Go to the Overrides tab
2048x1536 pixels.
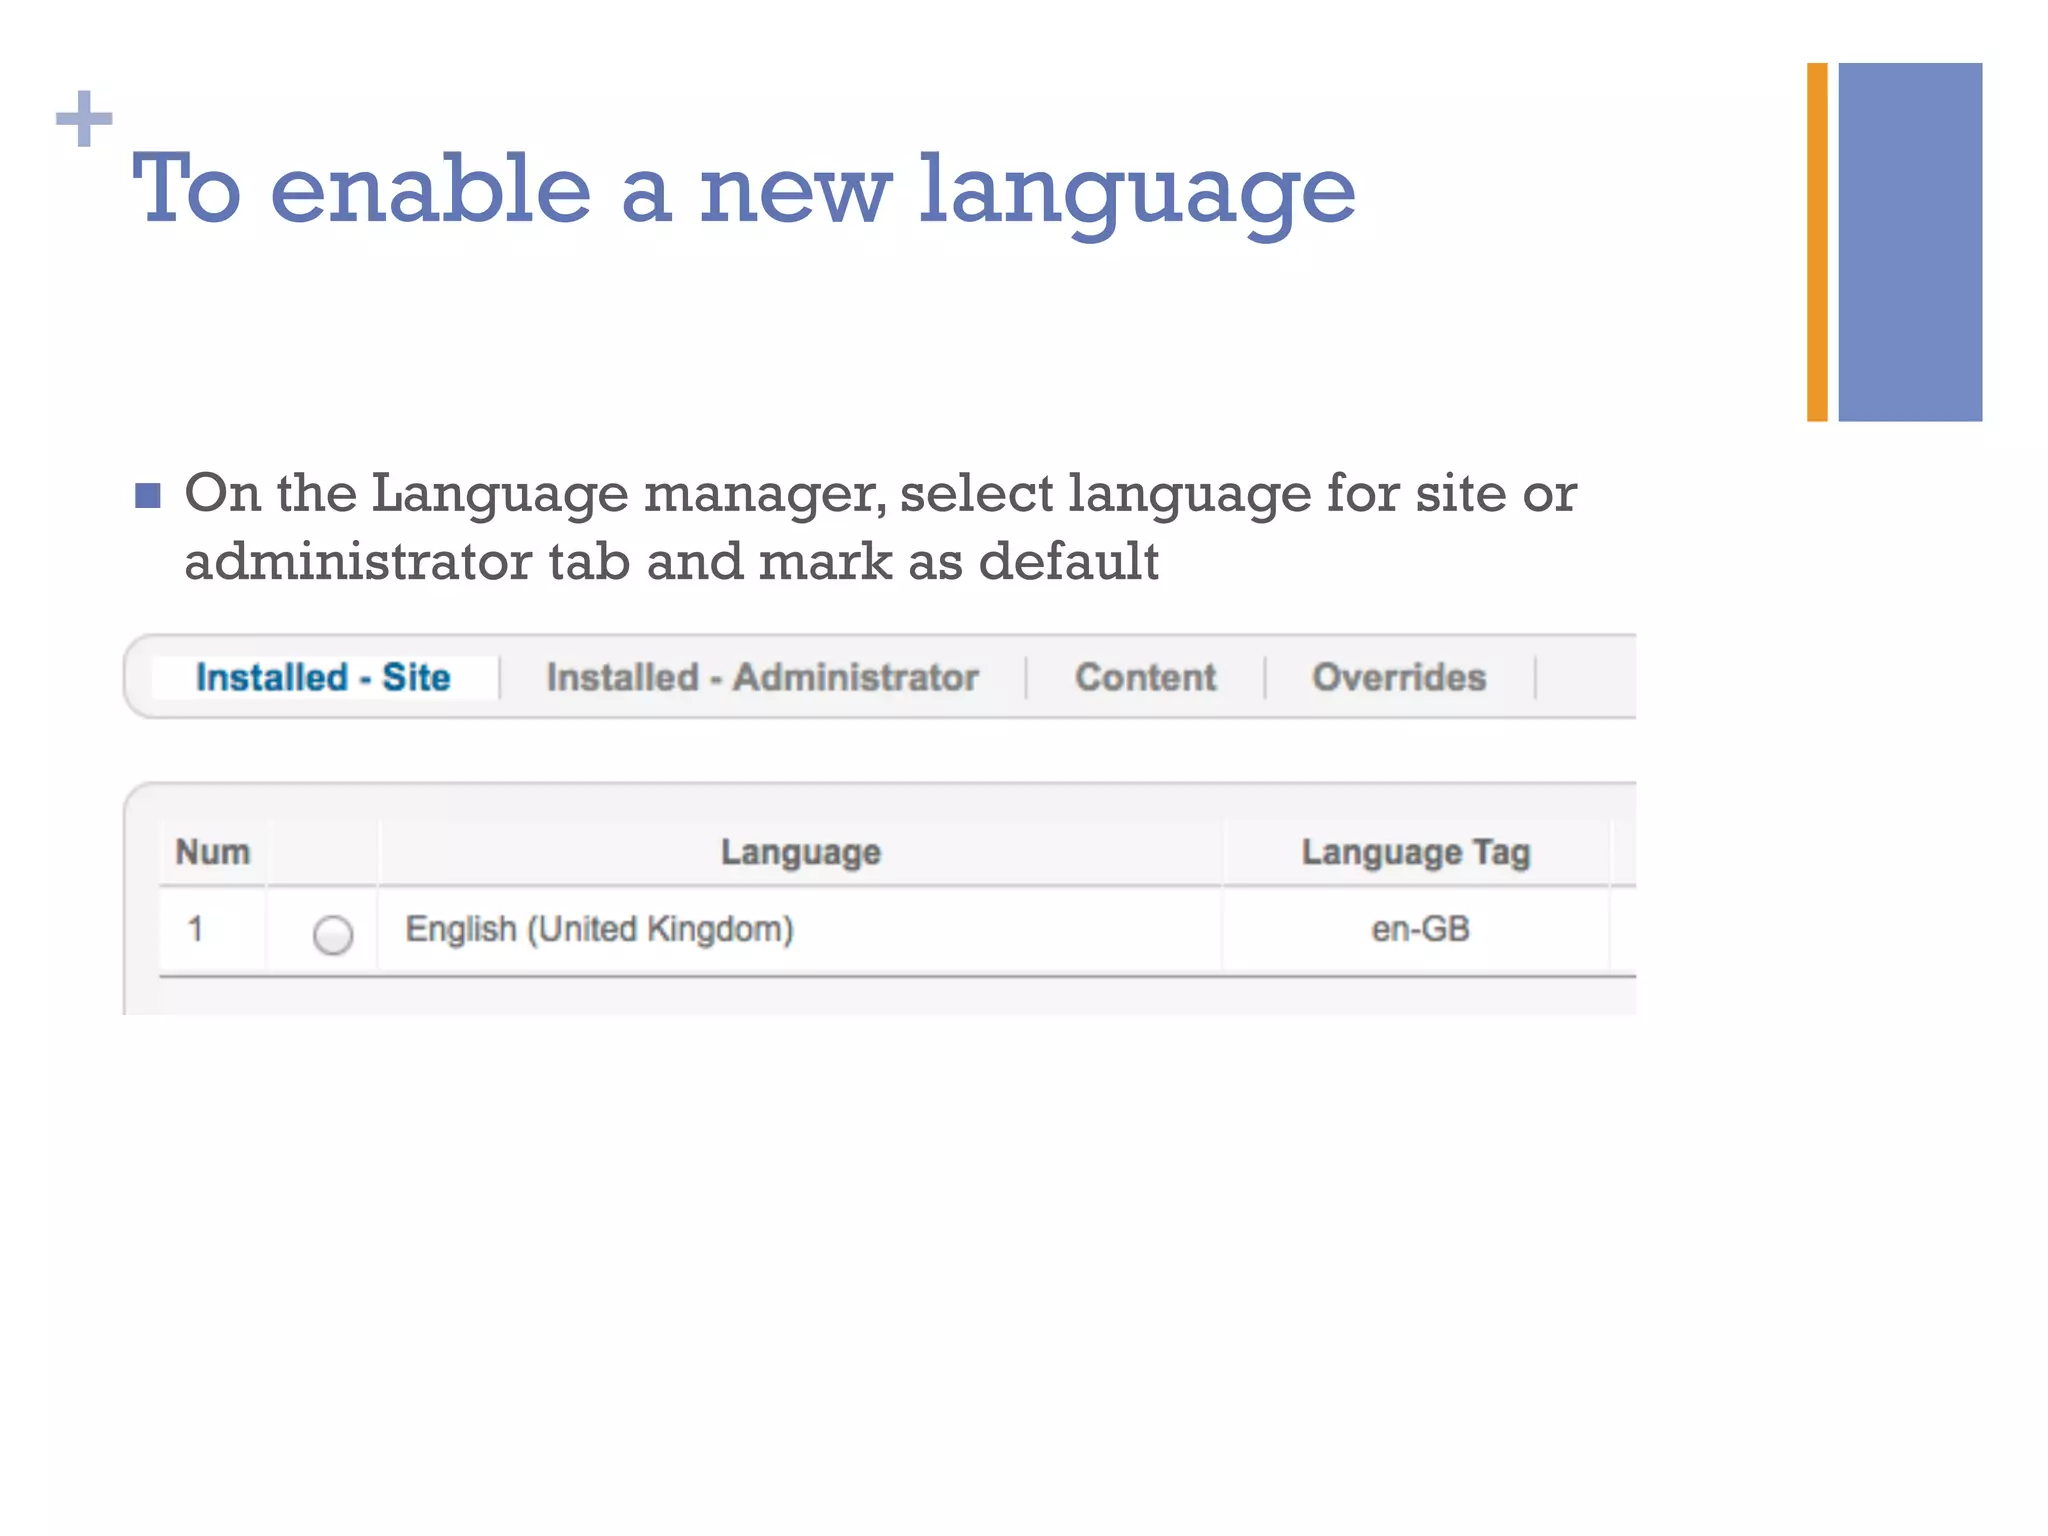click(x=1399, y=677)
